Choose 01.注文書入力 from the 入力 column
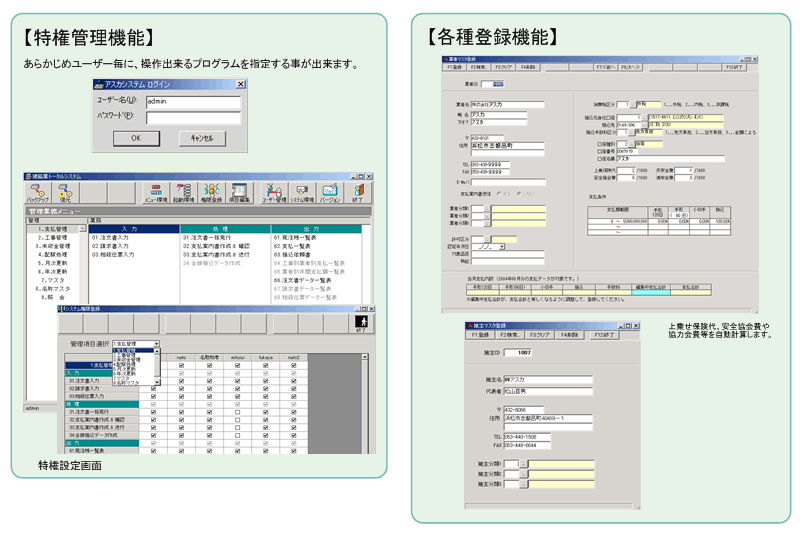The height and width of the screenshot is (540, 800). point(110,237)
